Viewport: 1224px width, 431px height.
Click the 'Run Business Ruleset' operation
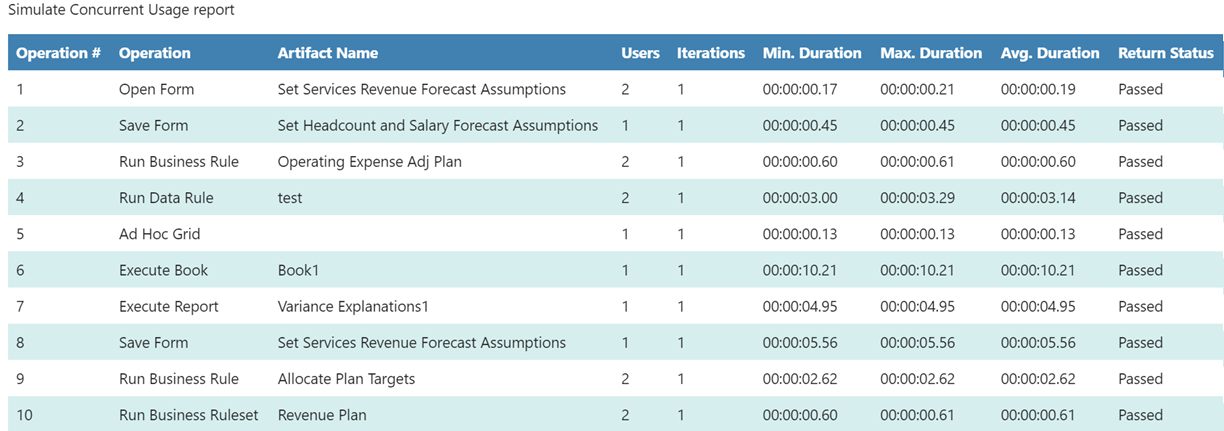(x=188, y=415)
